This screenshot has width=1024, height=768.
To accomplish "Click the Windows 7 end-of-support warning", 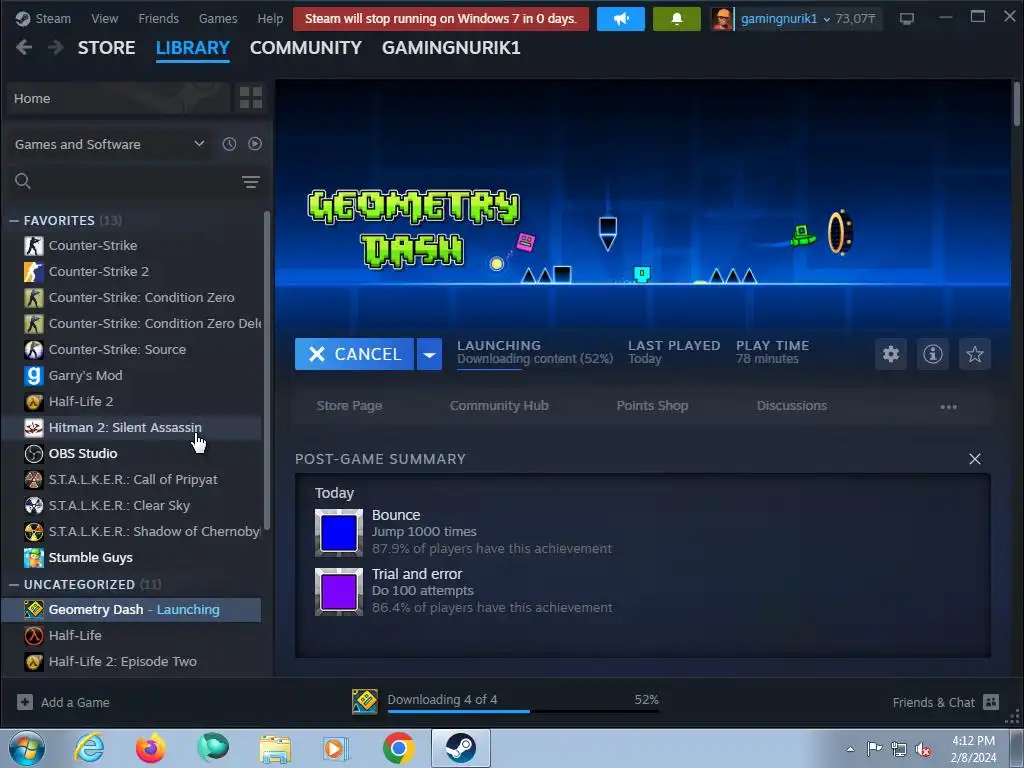I will point(441,19).
